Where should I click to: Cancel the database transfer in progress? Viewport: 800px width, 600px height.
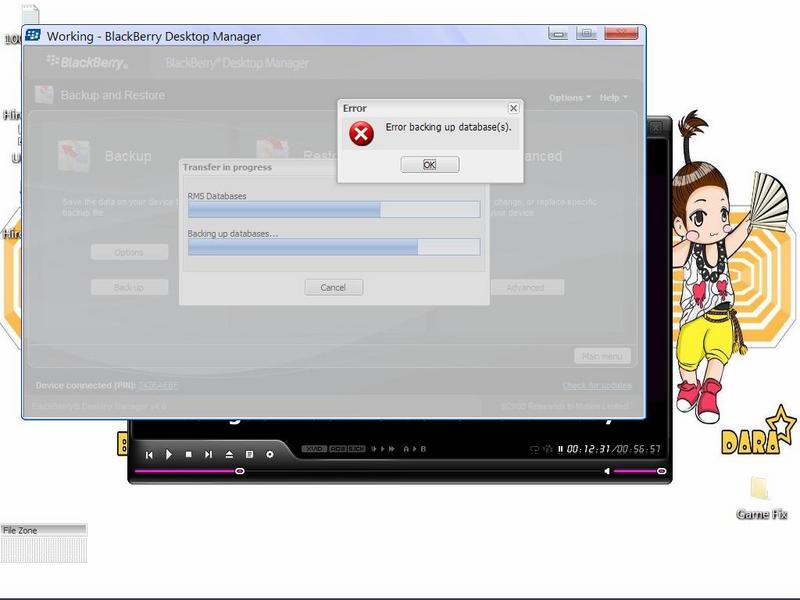[333, 287]
